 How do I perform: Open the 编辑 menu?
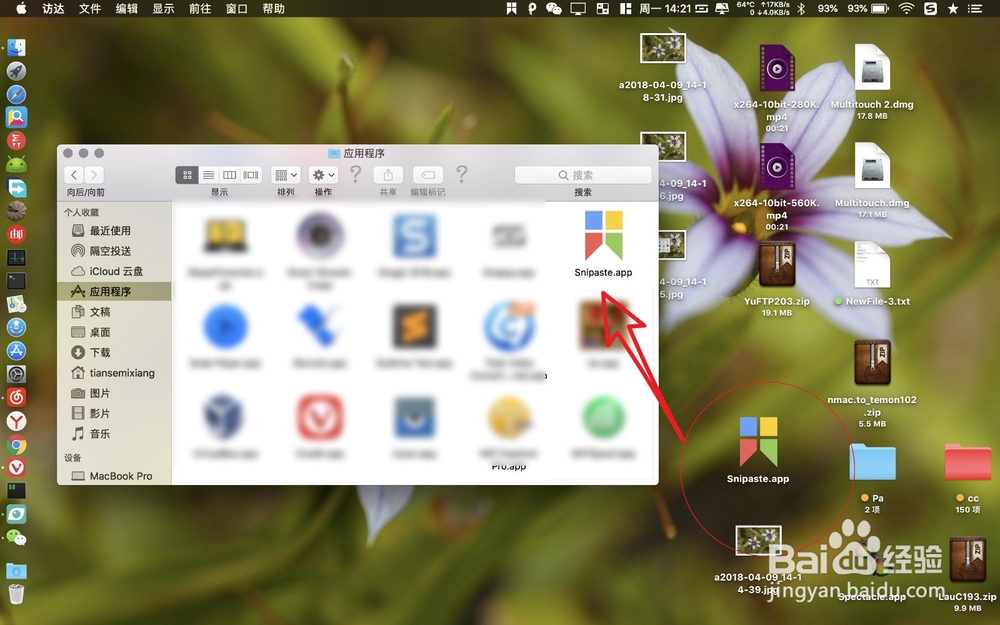coord(126,8)
